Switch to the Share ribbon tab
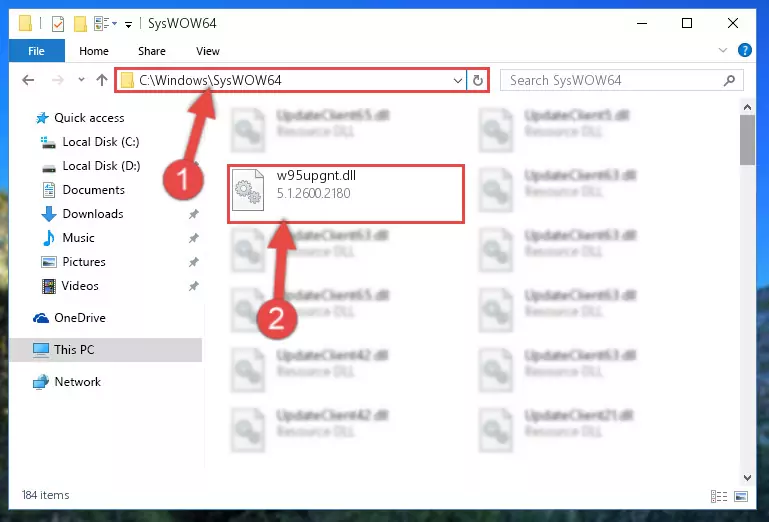The image size is (769, 522). (152, 51)
